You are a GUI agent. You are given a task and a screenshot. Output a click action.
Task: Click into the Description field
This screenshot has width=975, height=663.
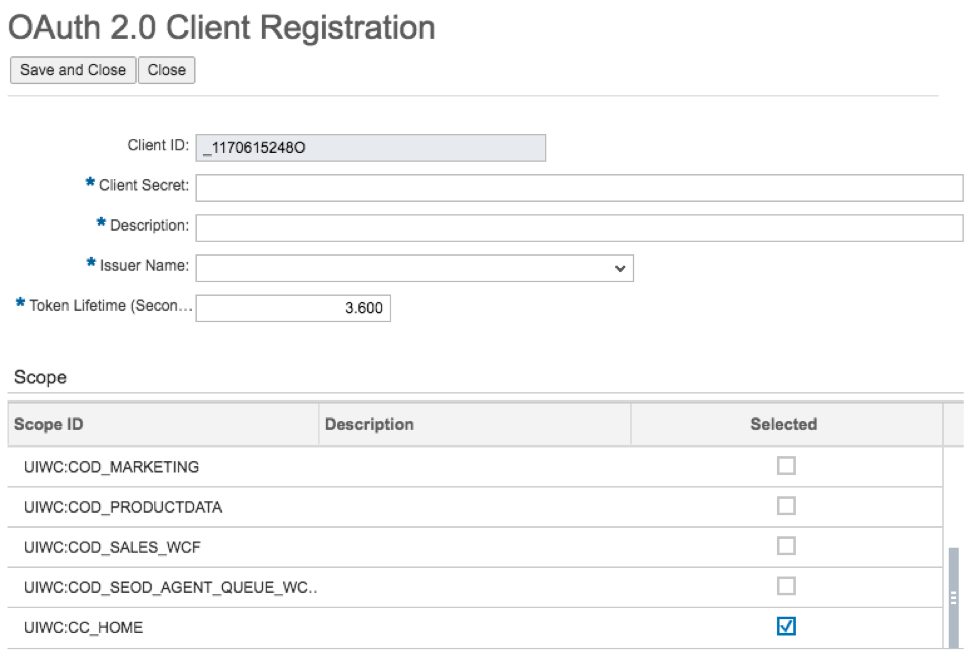click(500, 227)
